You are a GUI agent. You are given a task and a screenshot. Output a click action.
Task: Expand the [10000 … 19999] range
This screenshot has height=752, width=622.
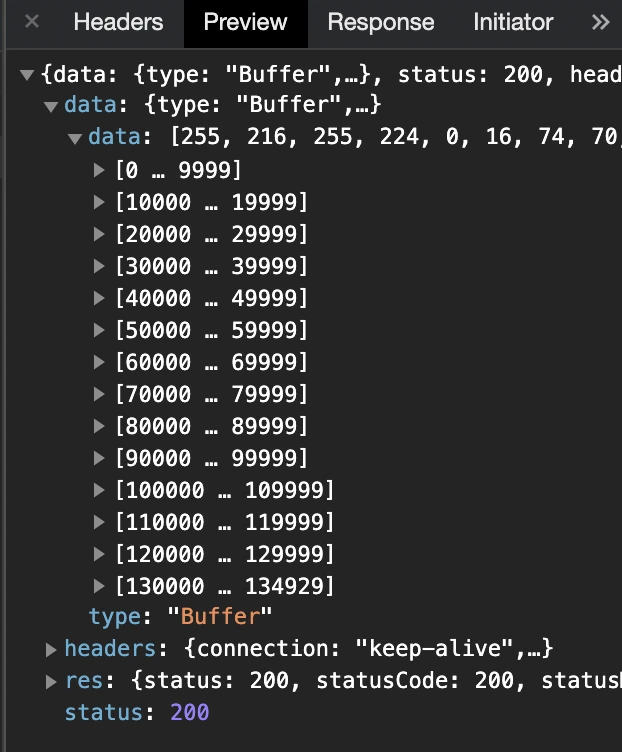99,202
